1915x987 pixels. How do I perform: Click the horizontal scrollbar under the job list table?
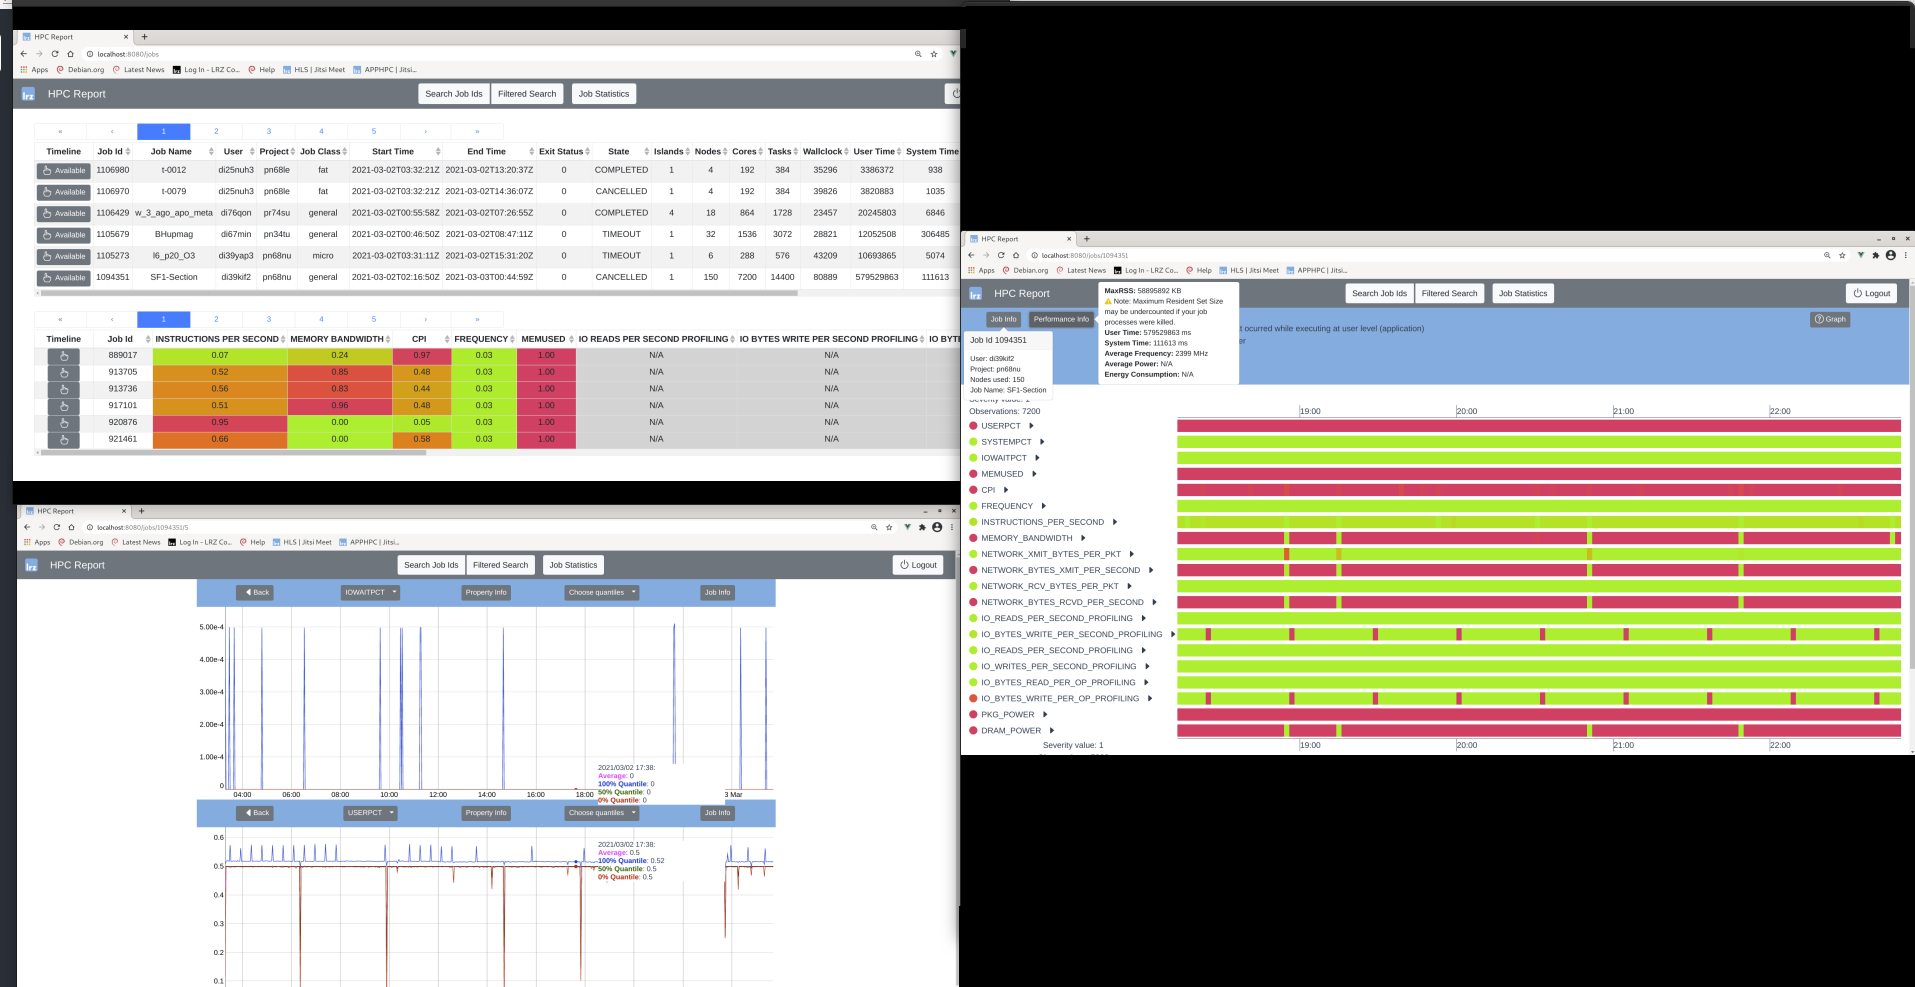click(420, 293)
